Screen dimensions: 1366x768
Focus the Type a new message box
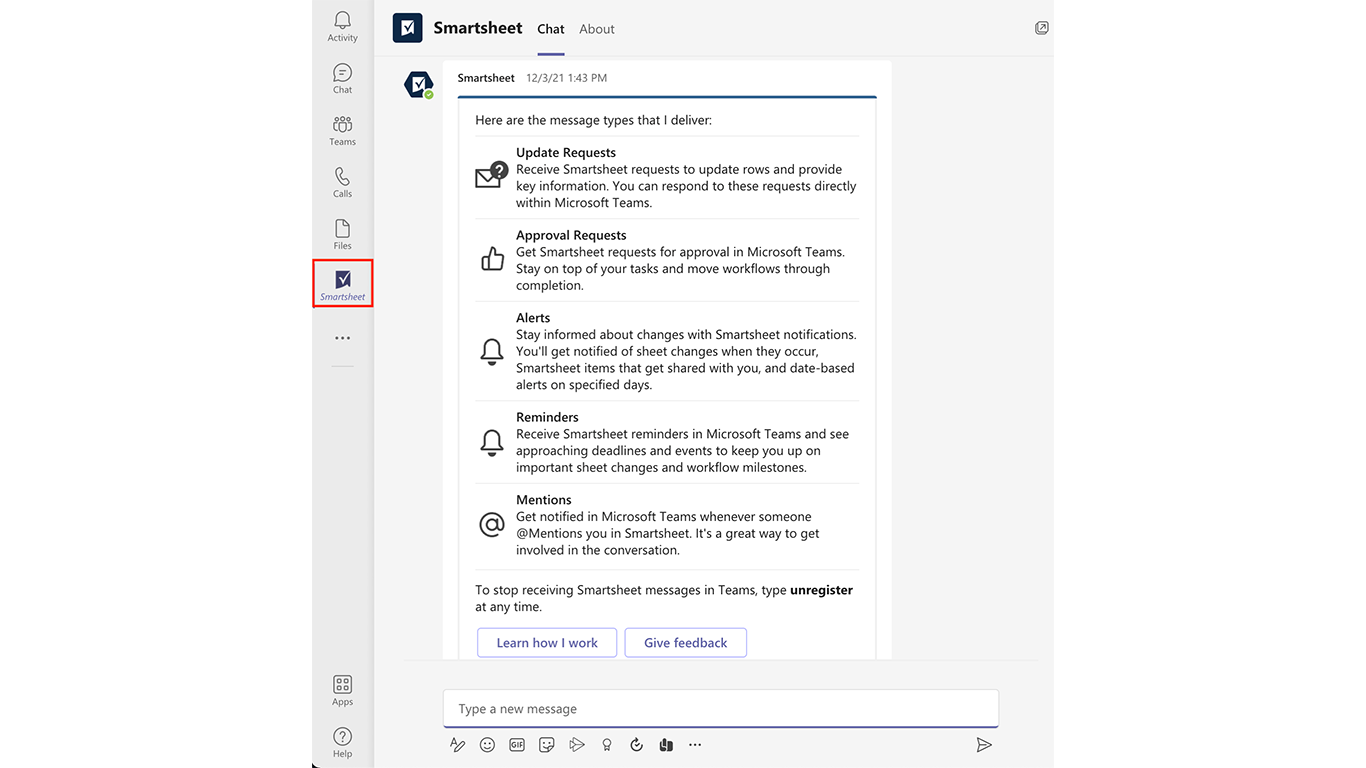[721, 709]
